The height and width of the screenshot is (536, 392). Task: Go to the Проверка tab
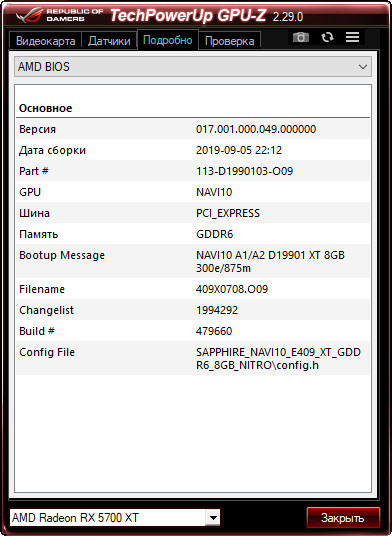pyautogui.click(x=230, y=41)
